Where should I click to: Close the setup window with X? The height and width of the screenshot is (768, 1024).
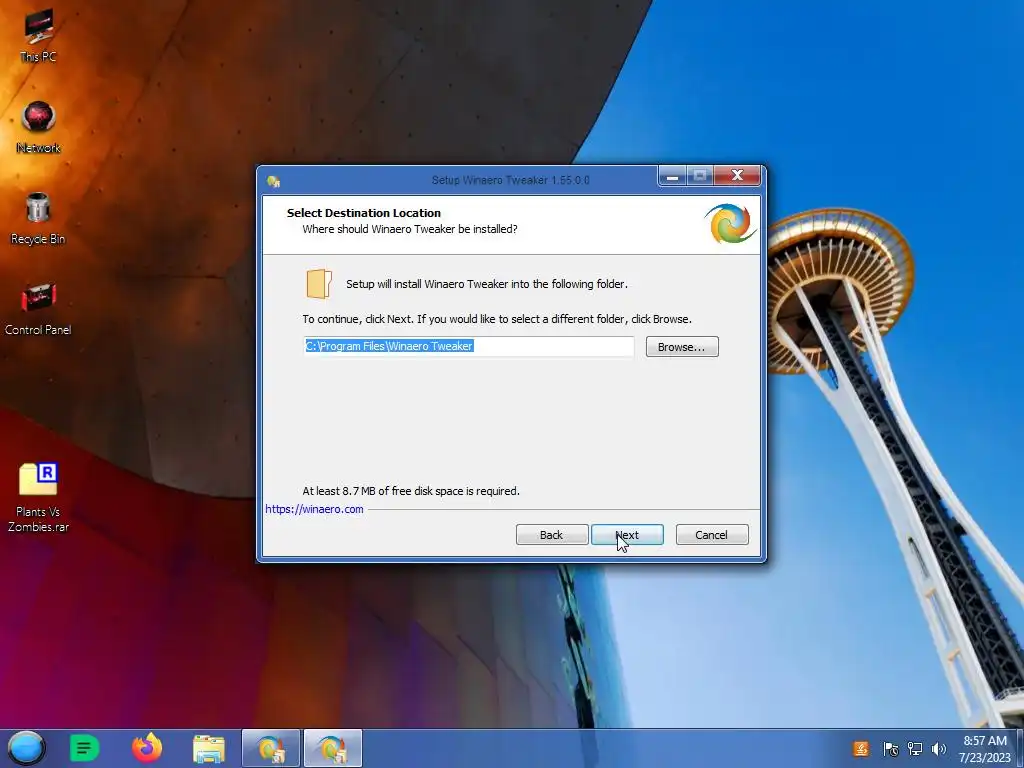[x=737, y=176]
